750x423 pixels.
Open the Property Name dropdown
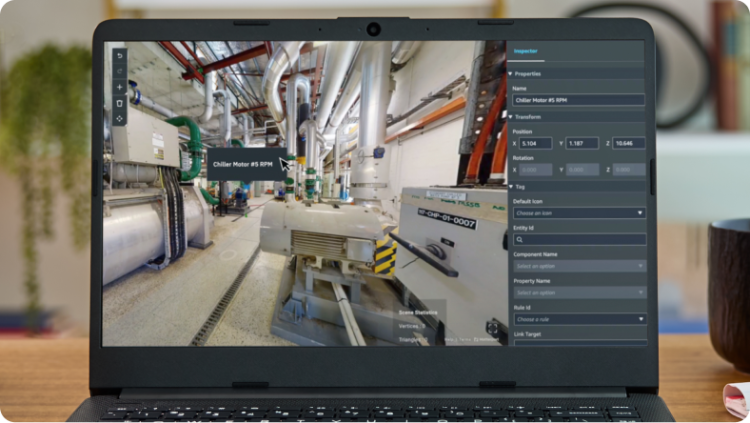tap(578, 292)
